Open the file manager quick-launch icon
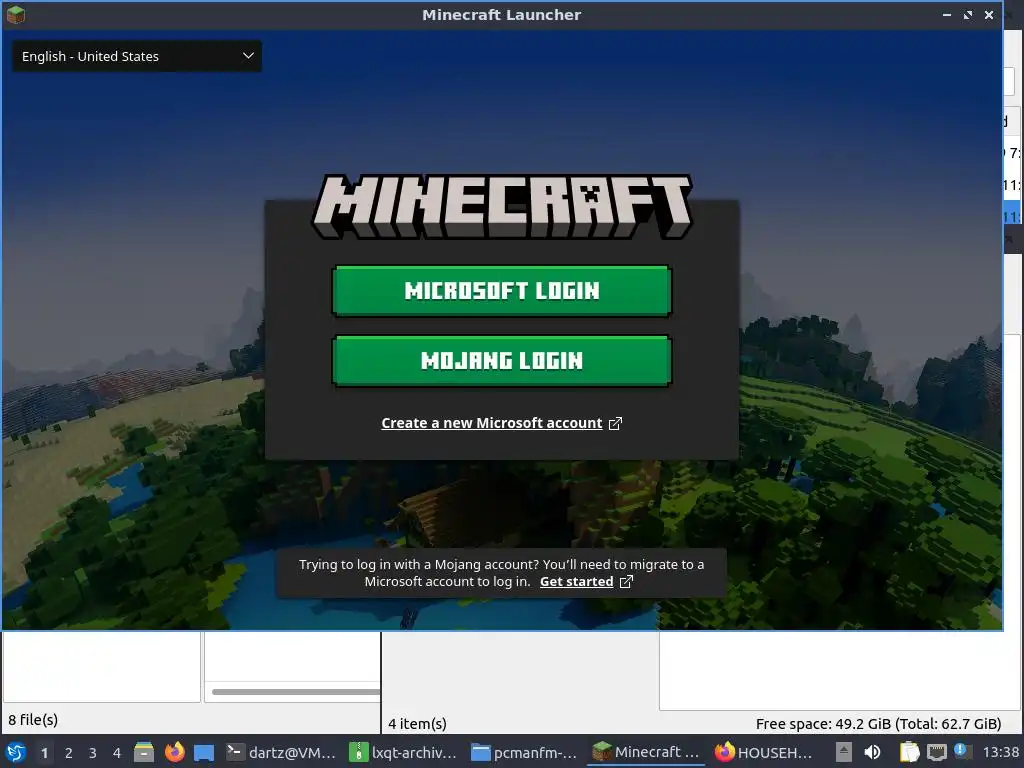 [x=144, y=752]
